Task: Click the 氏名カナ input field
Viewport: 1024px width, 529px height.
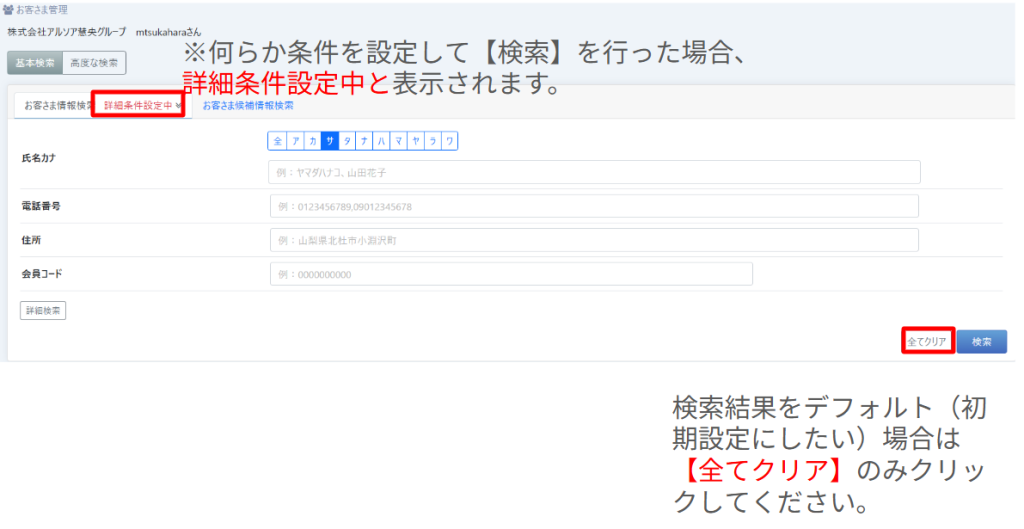Action: [x=594, y=172]
